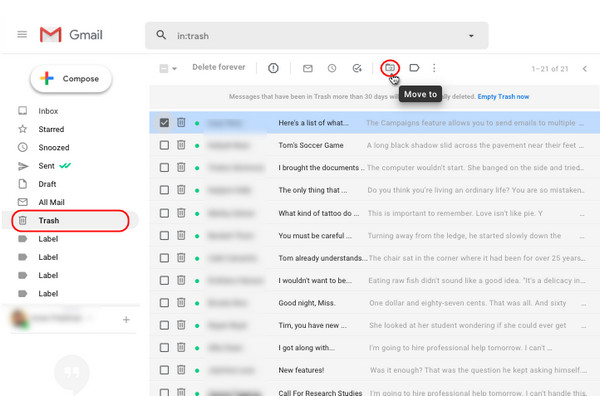This screenshot has width=600, height=396.
Task: Click trash icon on Tom's Soccer Game row
Action: click(x=181, y=145)
